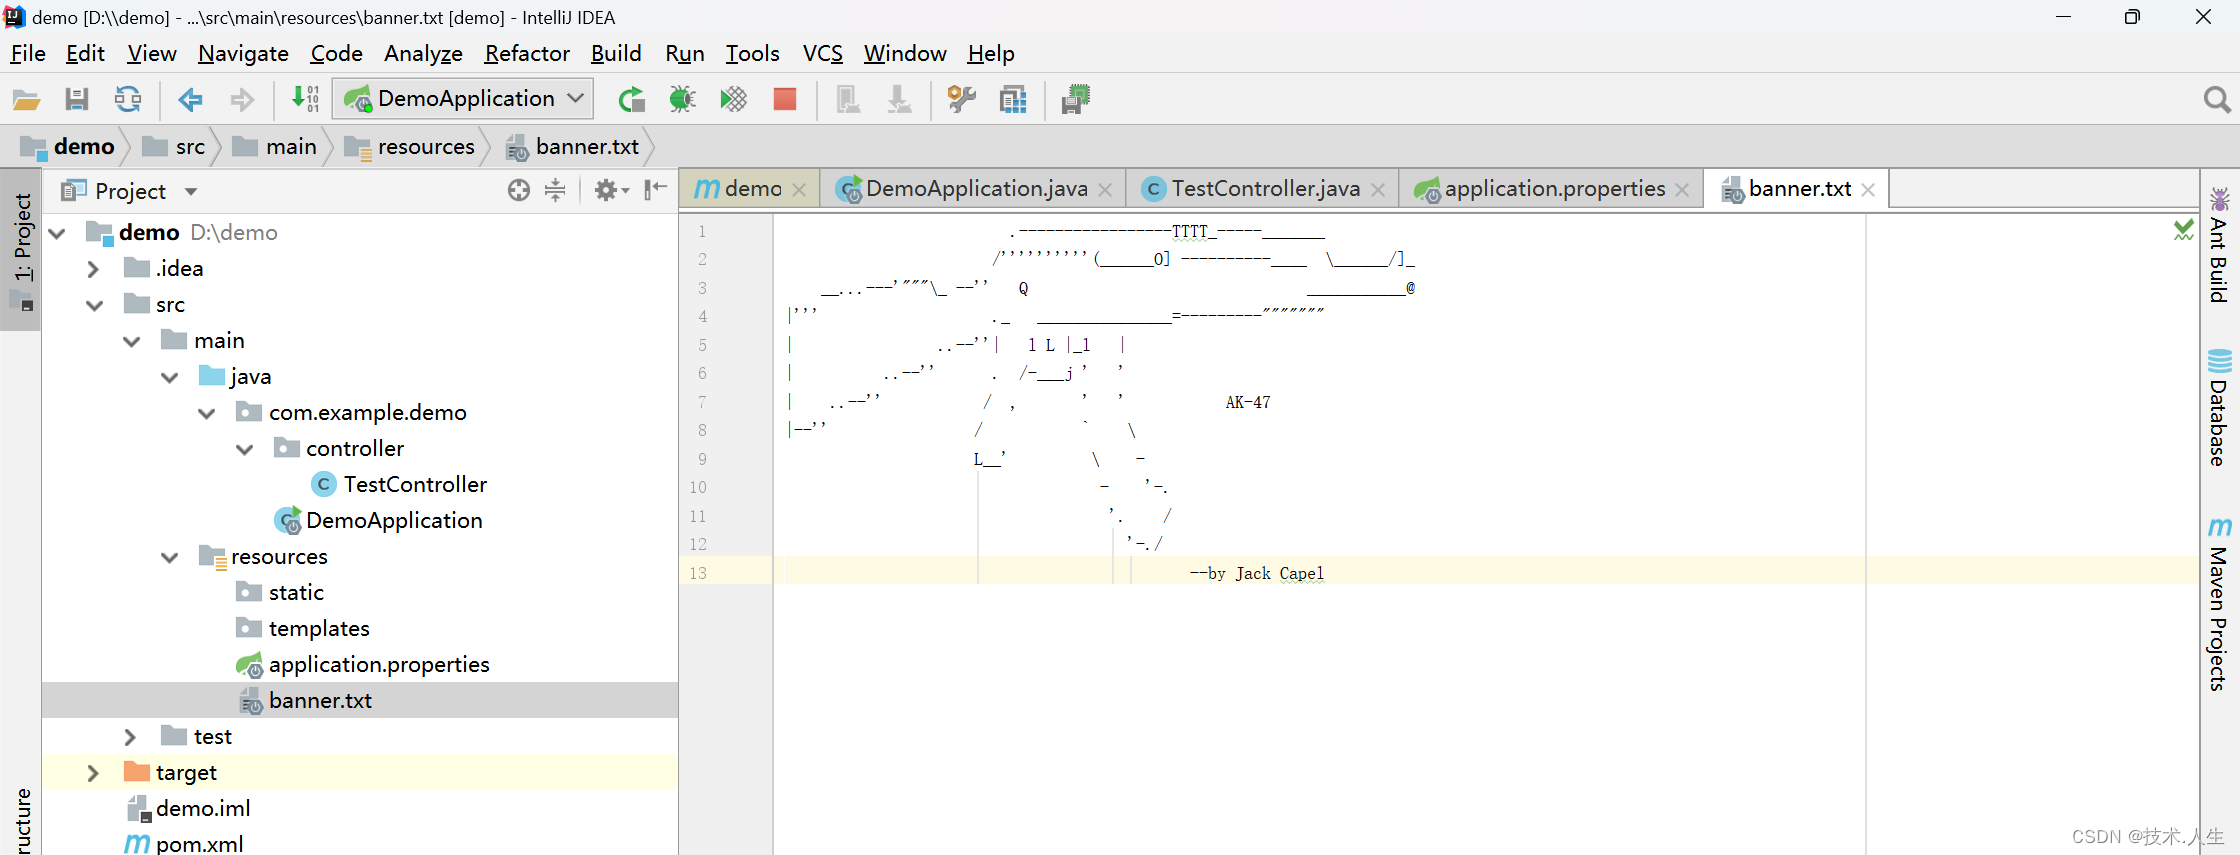
Task: Open the Ant Build side panel
Action: coord(2219,245)
